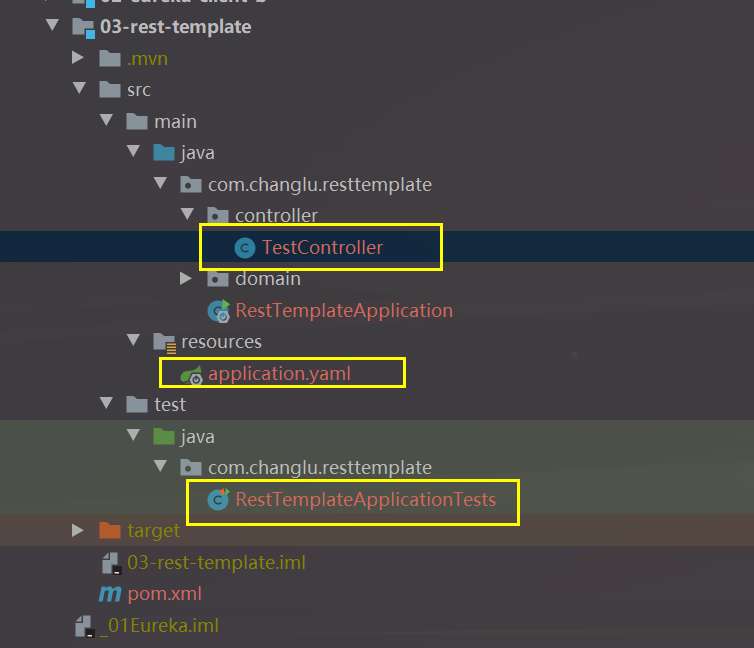Expand the domain package
754x648 pixels.
[186, 279]
